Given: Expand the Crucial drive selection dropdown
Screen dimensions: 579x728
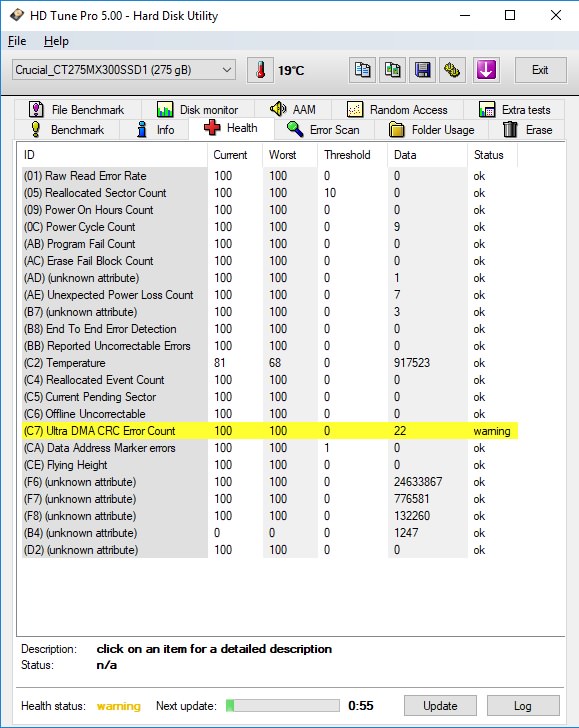Looking at the screenshot, I should 124,70.
